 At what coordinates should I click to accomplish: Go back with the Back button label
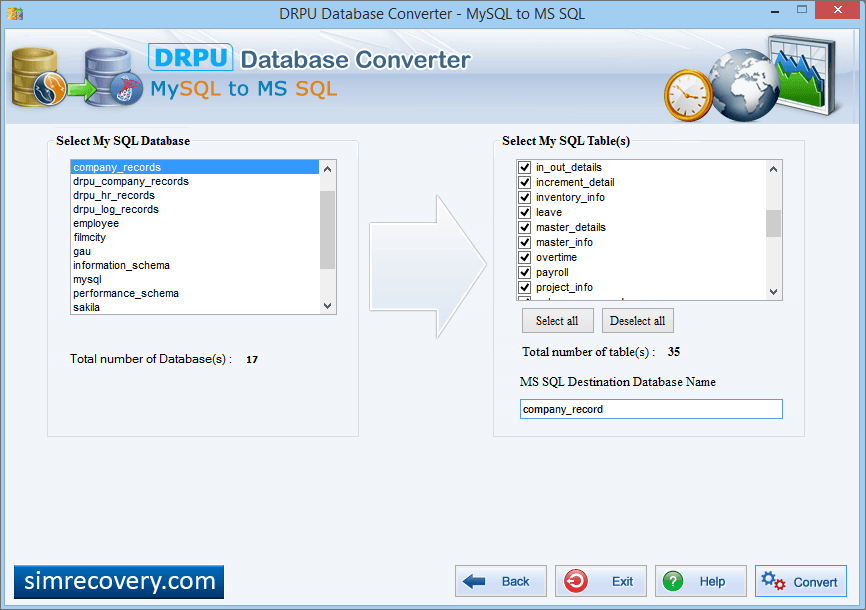515,582
